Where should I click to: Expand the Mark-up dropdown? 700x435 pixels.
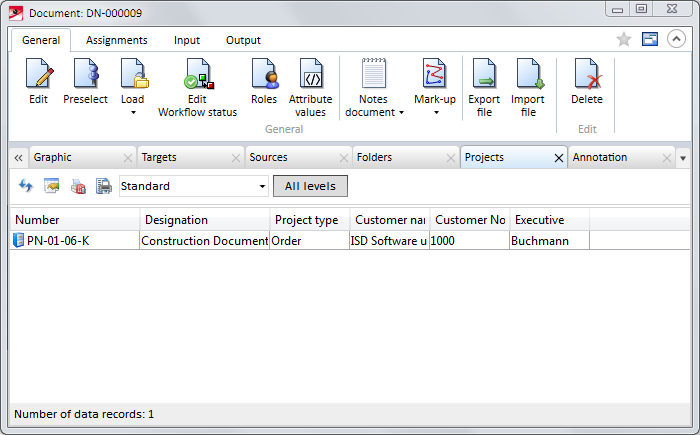tap(435, 112)
